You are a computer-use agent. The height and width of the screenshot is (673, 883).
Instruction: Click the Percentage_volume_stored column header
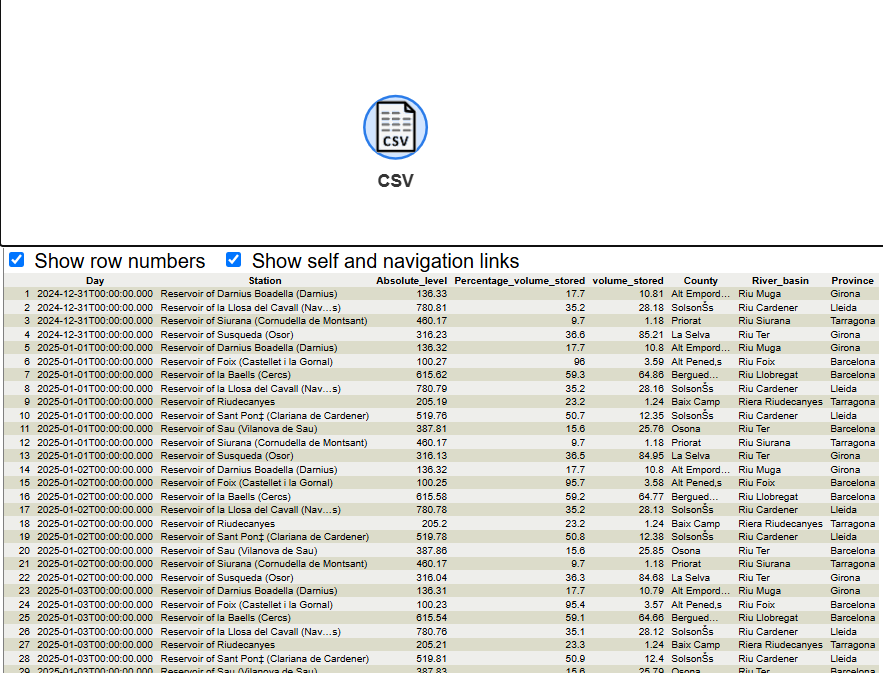(x=519, y=281)
